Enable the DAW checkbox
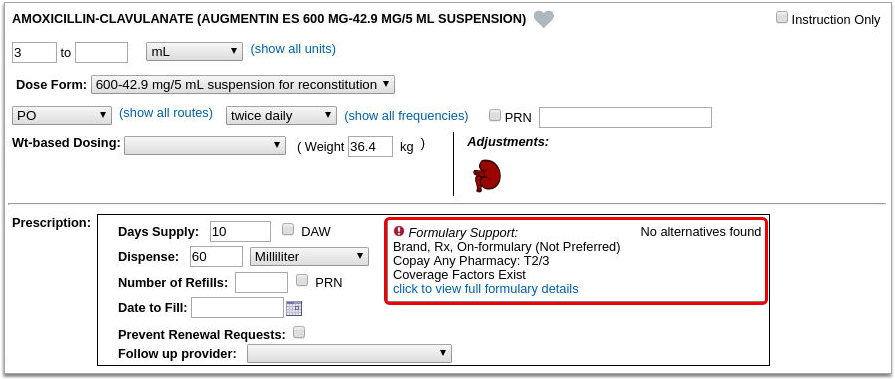 (289, 230)
